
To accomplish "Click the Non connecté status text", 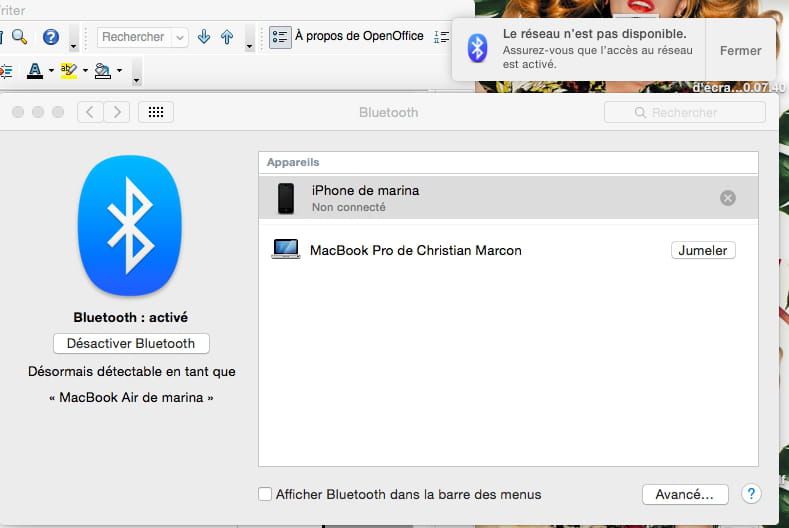I will [x=349, y=207].
